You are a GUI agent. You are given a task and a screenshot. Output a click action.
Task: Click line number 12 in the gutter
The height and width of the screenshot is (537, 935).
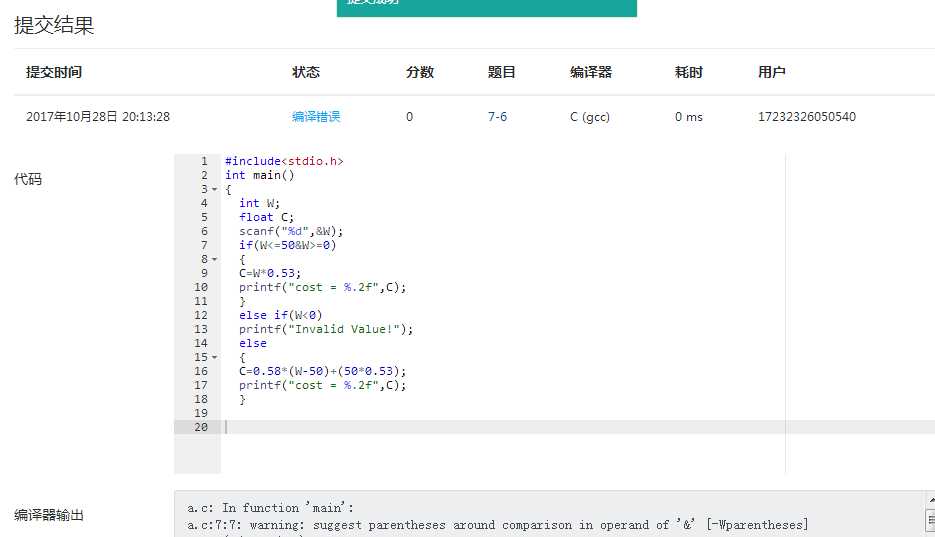point(201,315)
